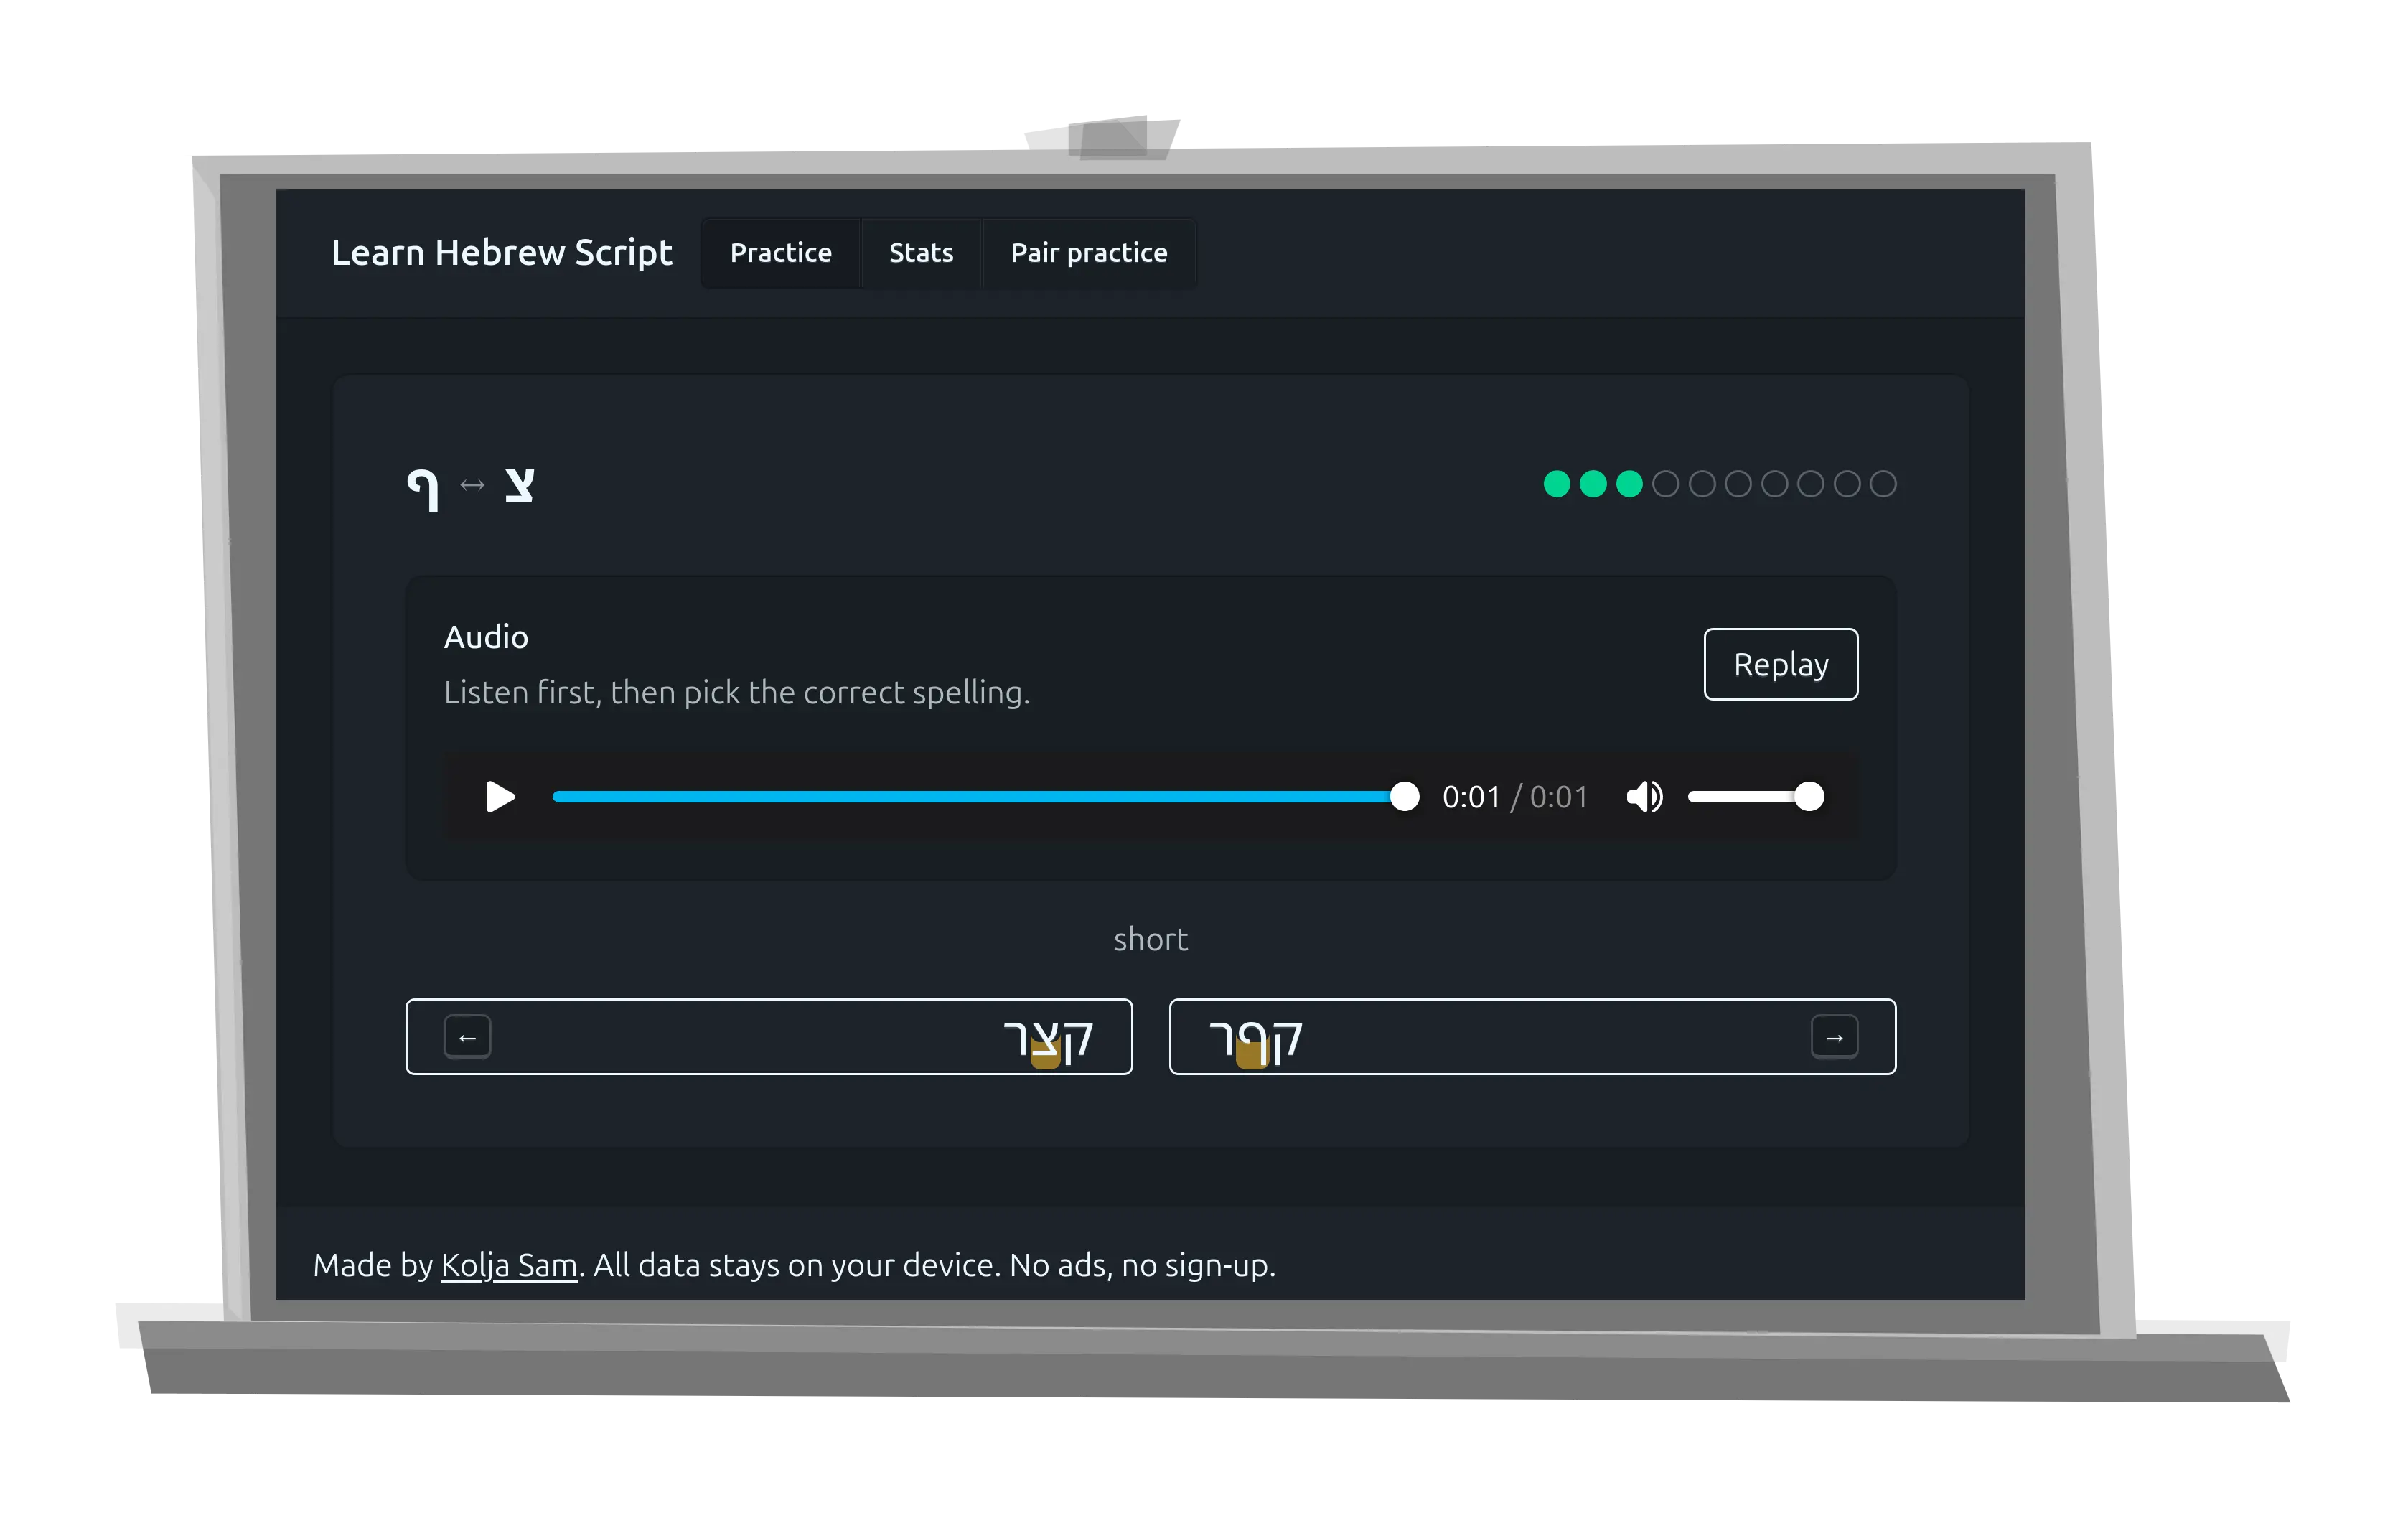Click the third green progress dot
The width and height of the screenshot is (2408, 1518).
[1629, 484]
